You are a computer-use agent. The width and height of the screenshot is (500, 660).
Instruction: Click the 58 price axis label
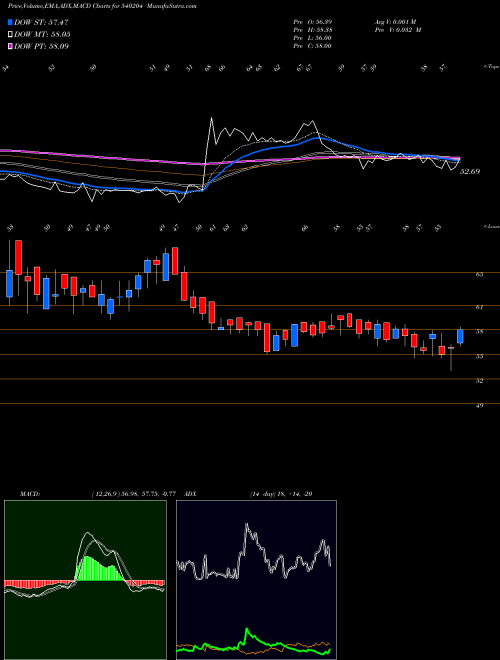click(479, 331)
